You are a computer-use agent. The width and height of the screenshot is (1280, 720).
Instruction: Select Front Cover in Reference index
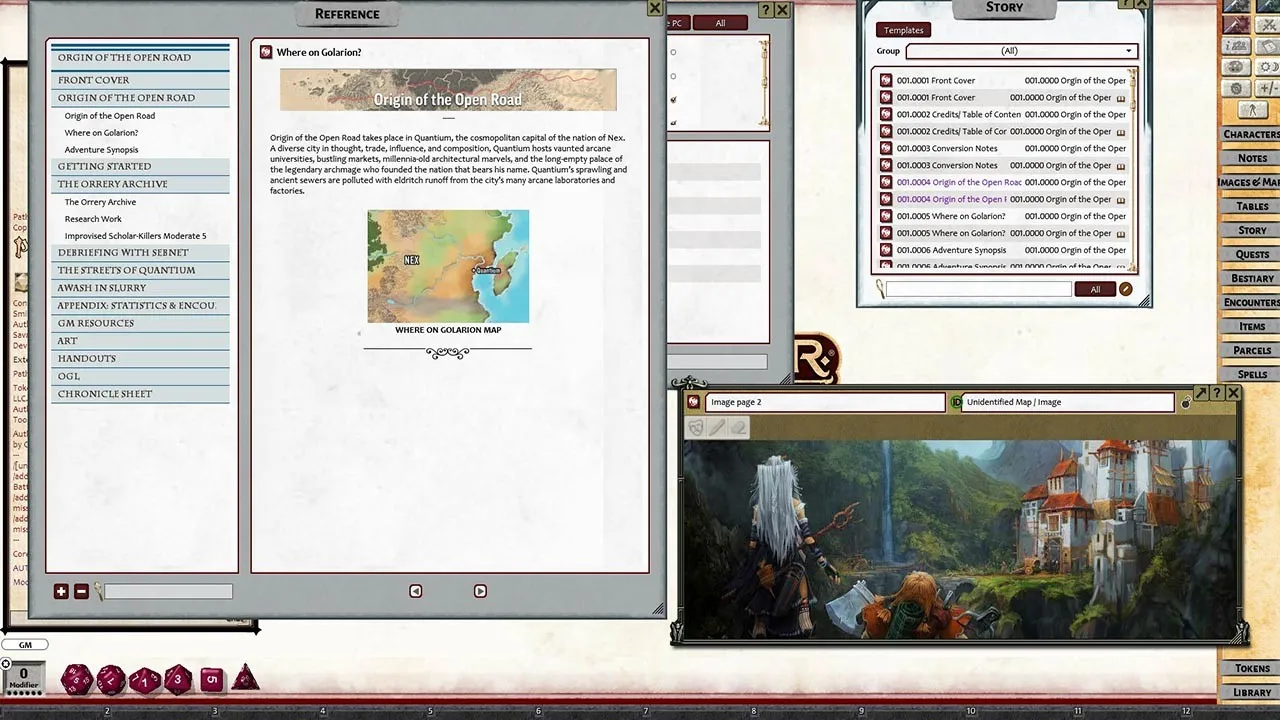(141, 80)
